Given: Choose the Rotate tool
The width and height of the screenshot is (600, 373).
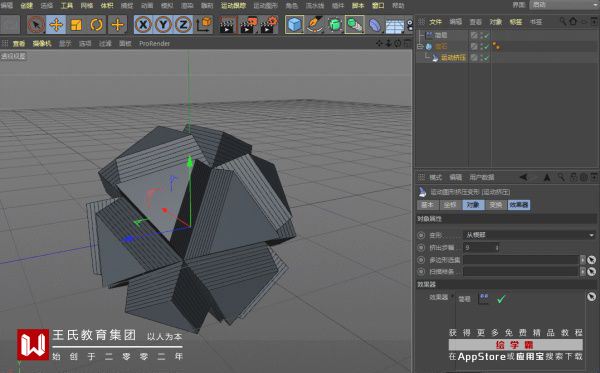Looking at the screenshot, I should pyautogui.click(x=96, y=25).
